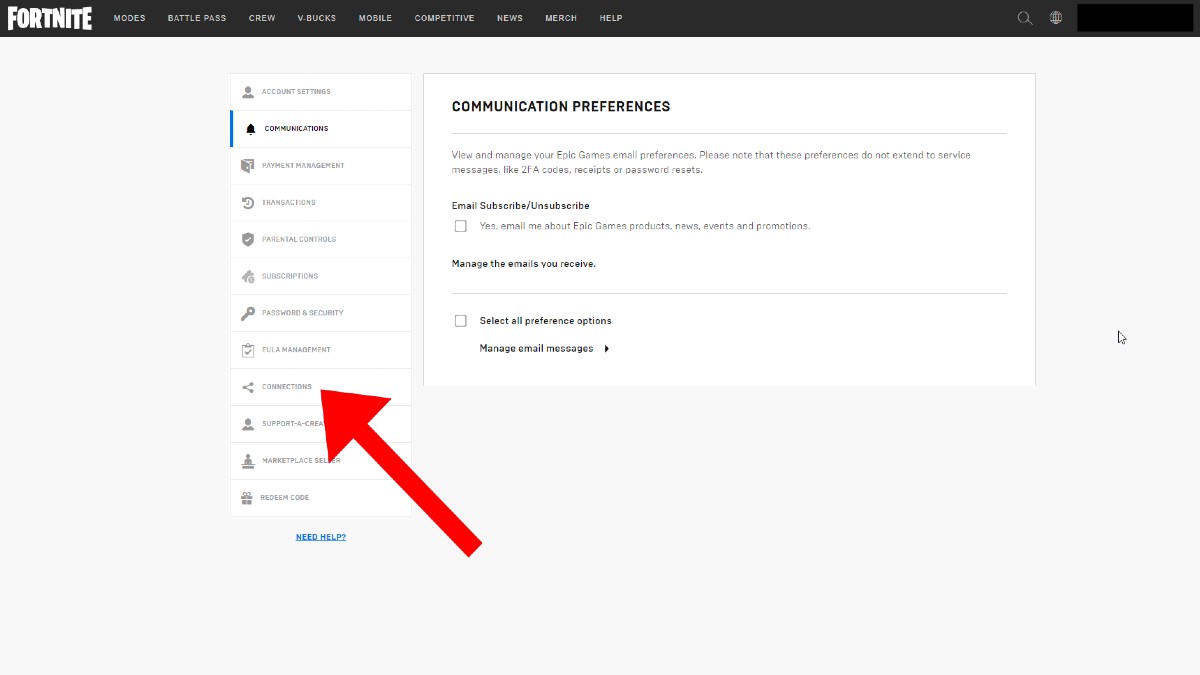Click the Fortnite logo

[x=50, y=18]
